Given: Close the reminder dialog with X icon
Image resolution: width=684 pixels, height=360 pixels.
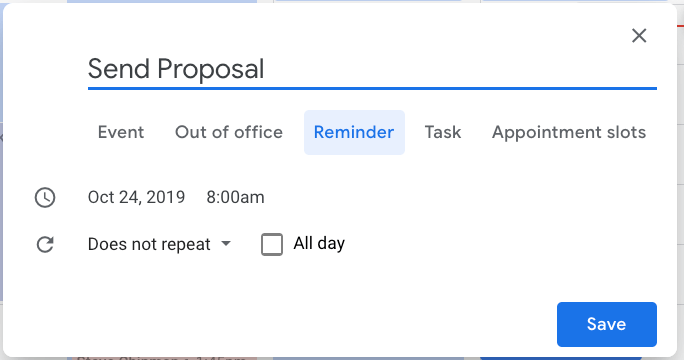Looking at the screenshot, I should [x=639, y=36].
